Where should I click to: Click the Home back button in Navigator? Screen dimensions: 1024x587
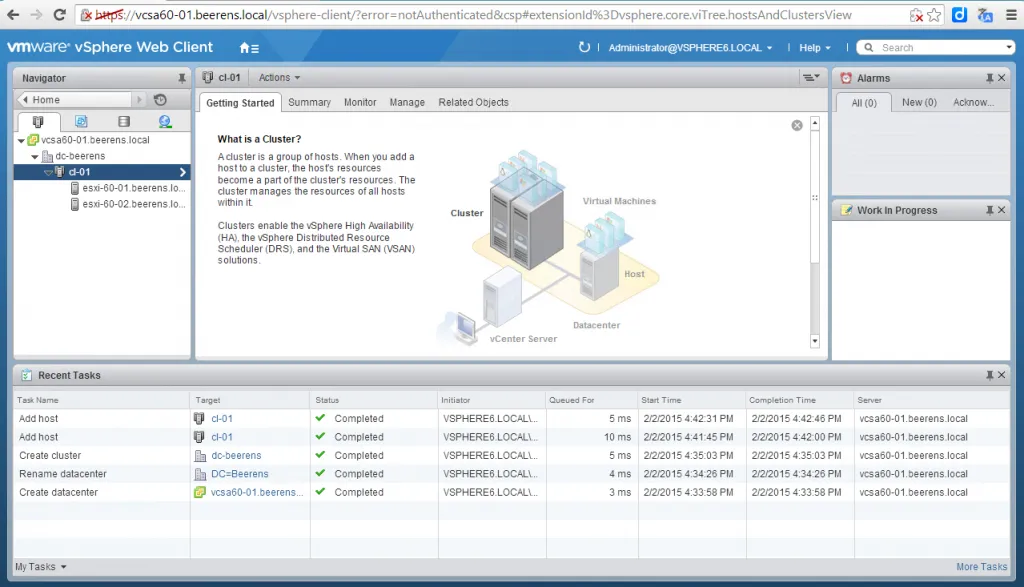(74, 100)
